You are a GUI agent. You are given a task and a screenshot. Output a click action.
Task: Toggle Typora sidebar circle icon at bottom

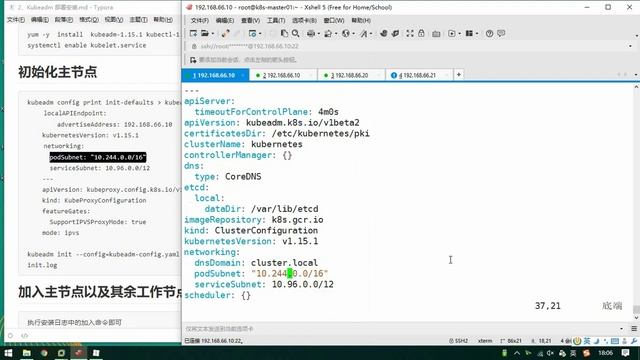coord(11,336)
